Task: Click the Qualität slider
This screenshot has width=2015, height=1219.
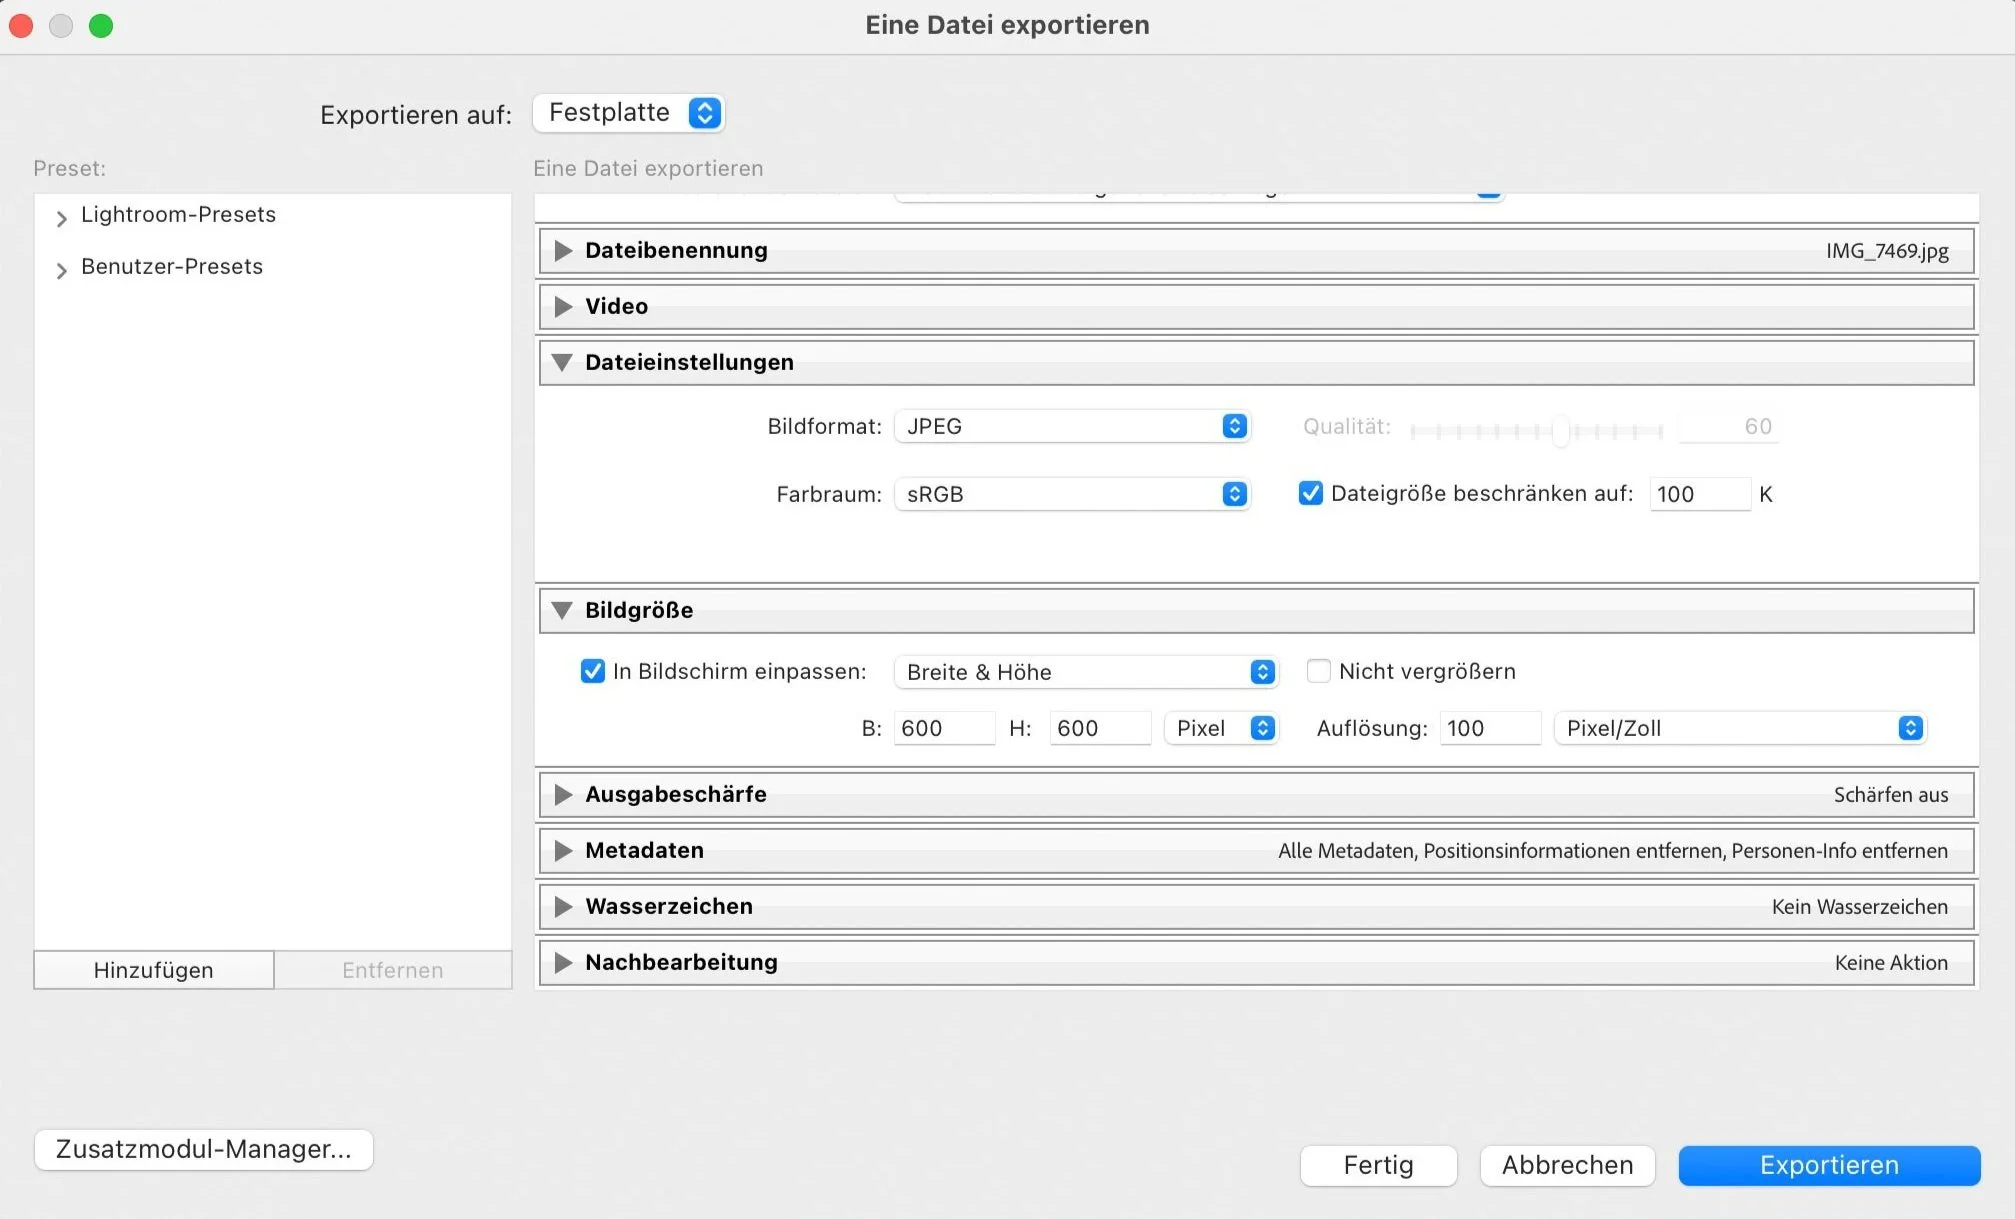Action: click(1536, 431)
